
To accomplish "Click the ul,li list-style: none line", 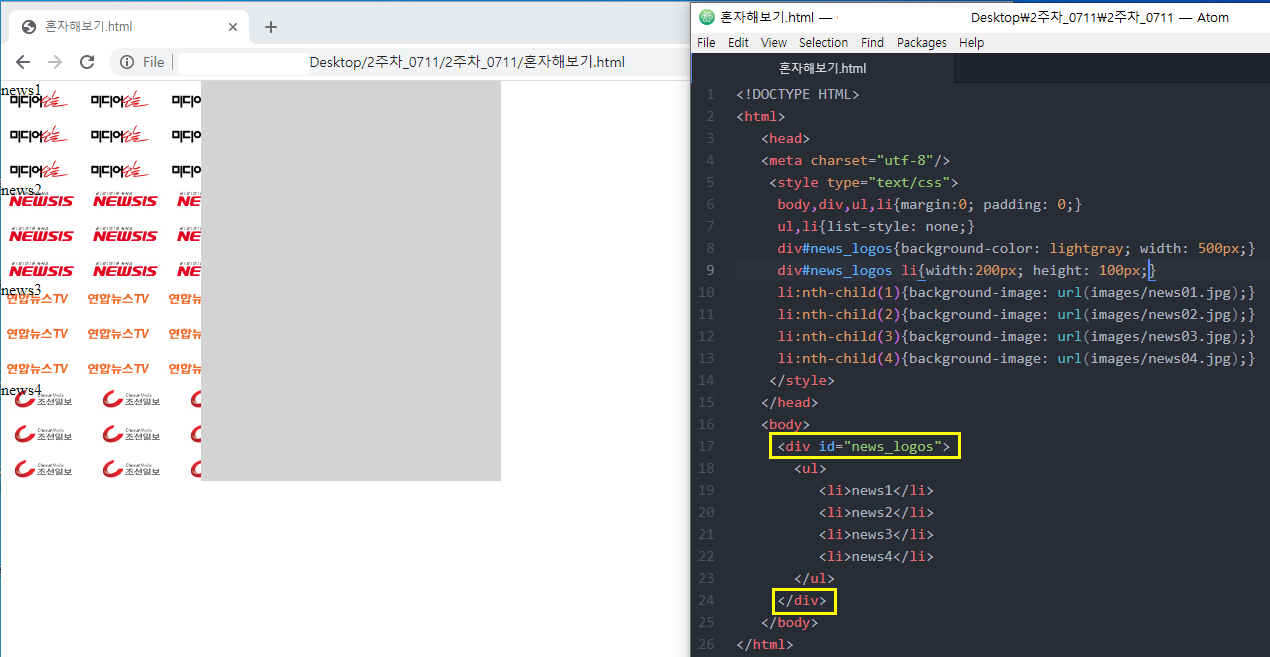I will click(876, 226).
